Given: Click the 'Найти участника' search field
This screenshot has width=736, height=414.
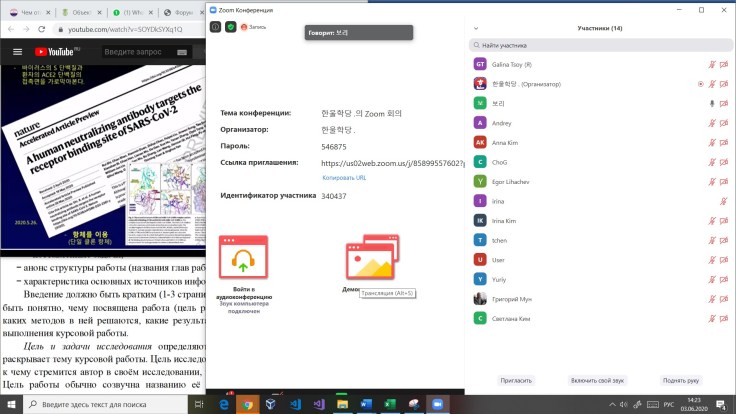Looking at the screenshot, I should 600,45.
